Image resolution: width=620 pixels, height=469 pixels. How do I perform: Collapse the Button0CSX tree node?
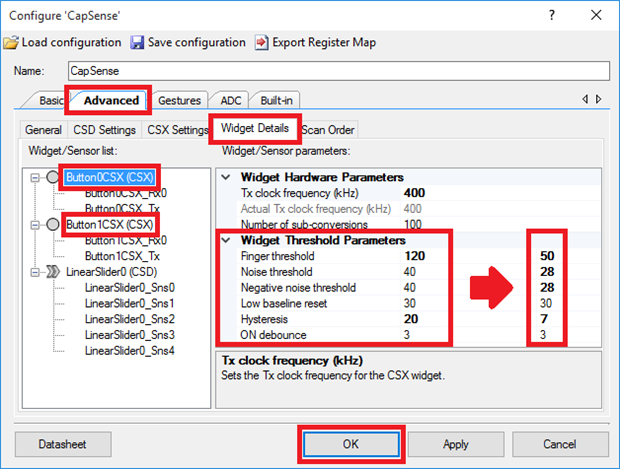(x=35, y=178)
